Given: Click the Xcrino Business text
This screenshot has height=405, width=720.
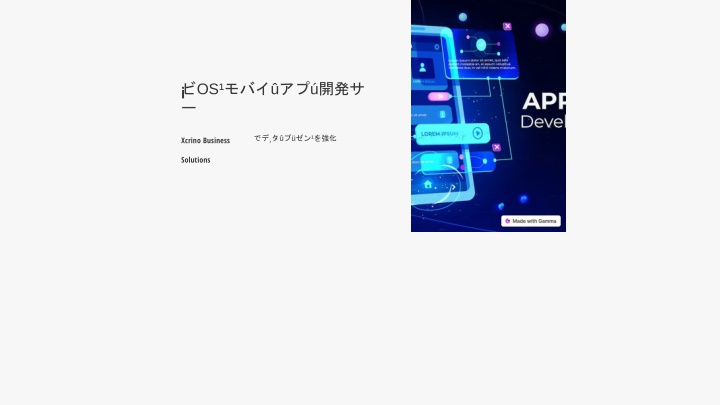Looking at the screenshot, I should point(205,141).
